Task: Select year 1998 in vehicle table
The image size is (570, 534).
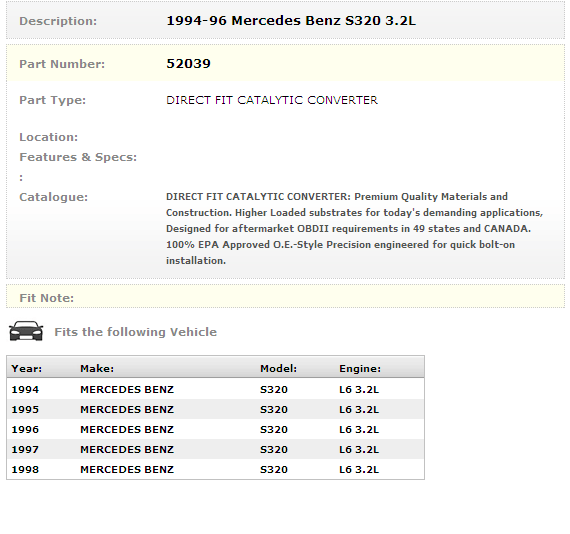Action: coord(25,470)
